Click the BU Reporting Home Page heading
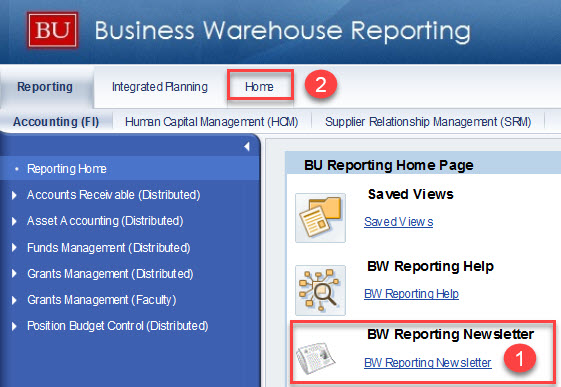Image resolution: width=561 pixels, height=387 pixels. tap(389, 165)
